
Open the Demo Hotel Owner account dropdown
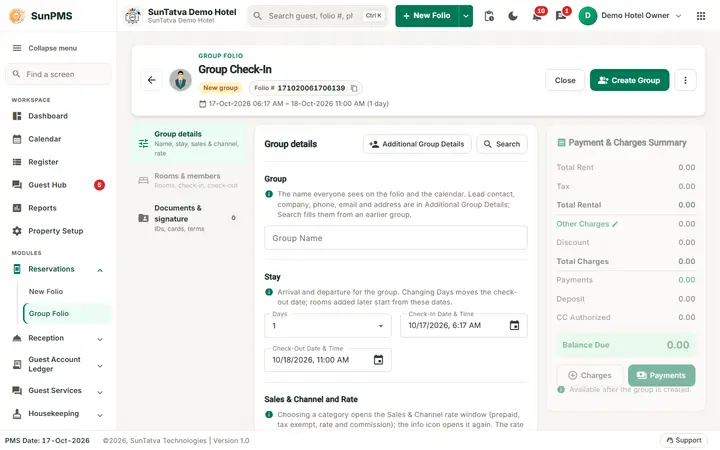pos(630,16)
